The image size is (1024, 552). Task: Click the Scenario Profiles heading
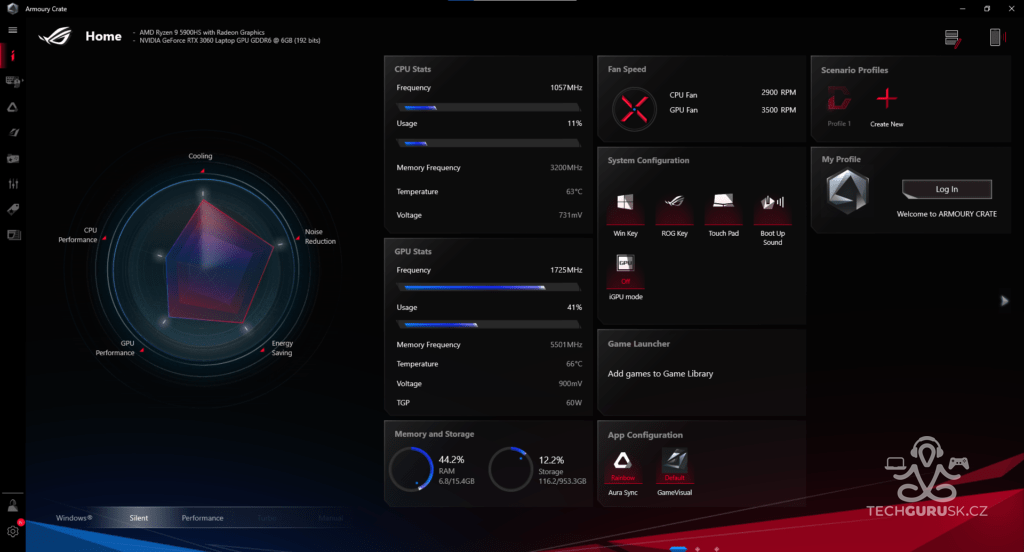click(x=854, y=70)
